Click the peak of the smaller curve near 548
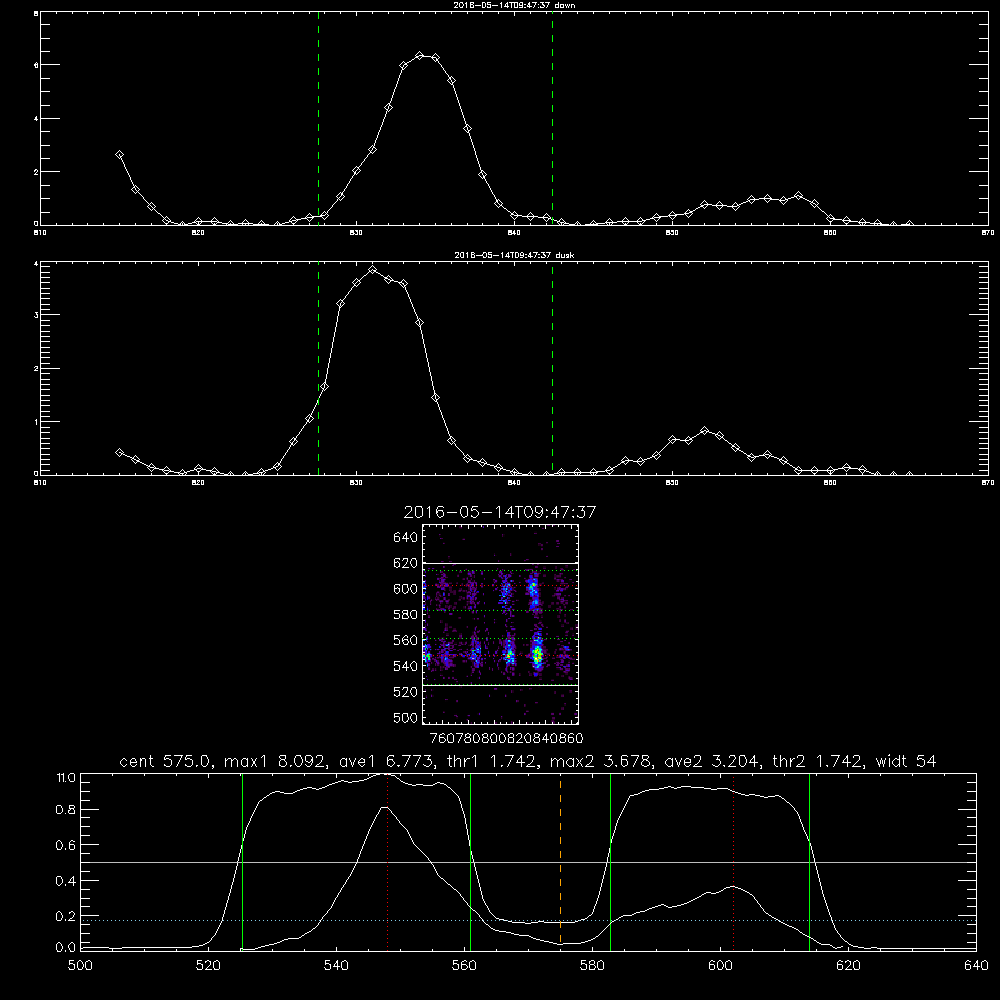The image size is (1000, 1000). [x=385, y=807]
